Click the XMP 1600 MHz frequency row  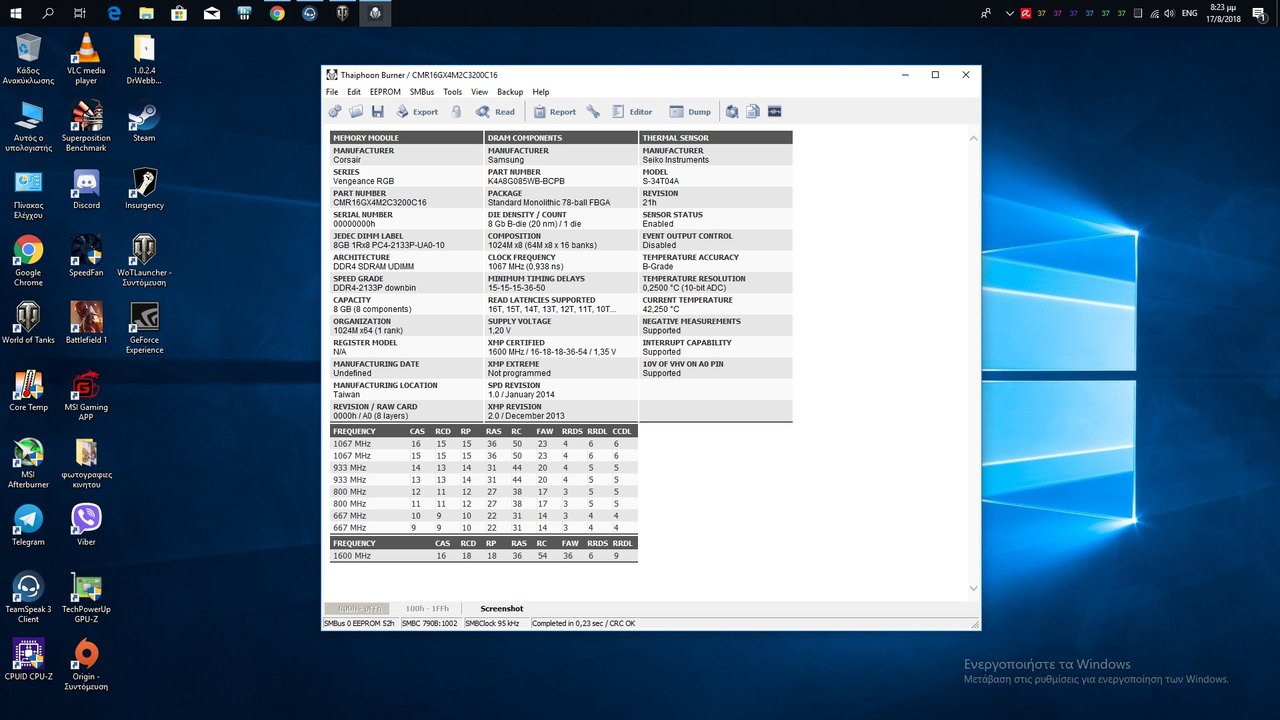pyautogui.click(x=484, y=556)
